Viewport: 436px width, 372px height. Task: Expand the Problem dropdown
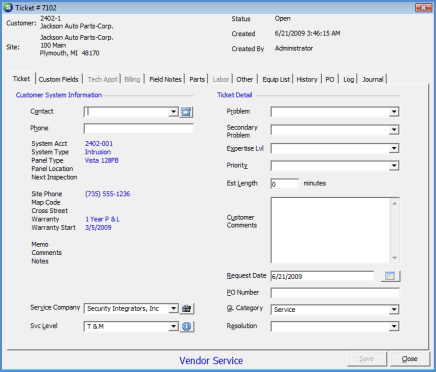tap(394, 112)
